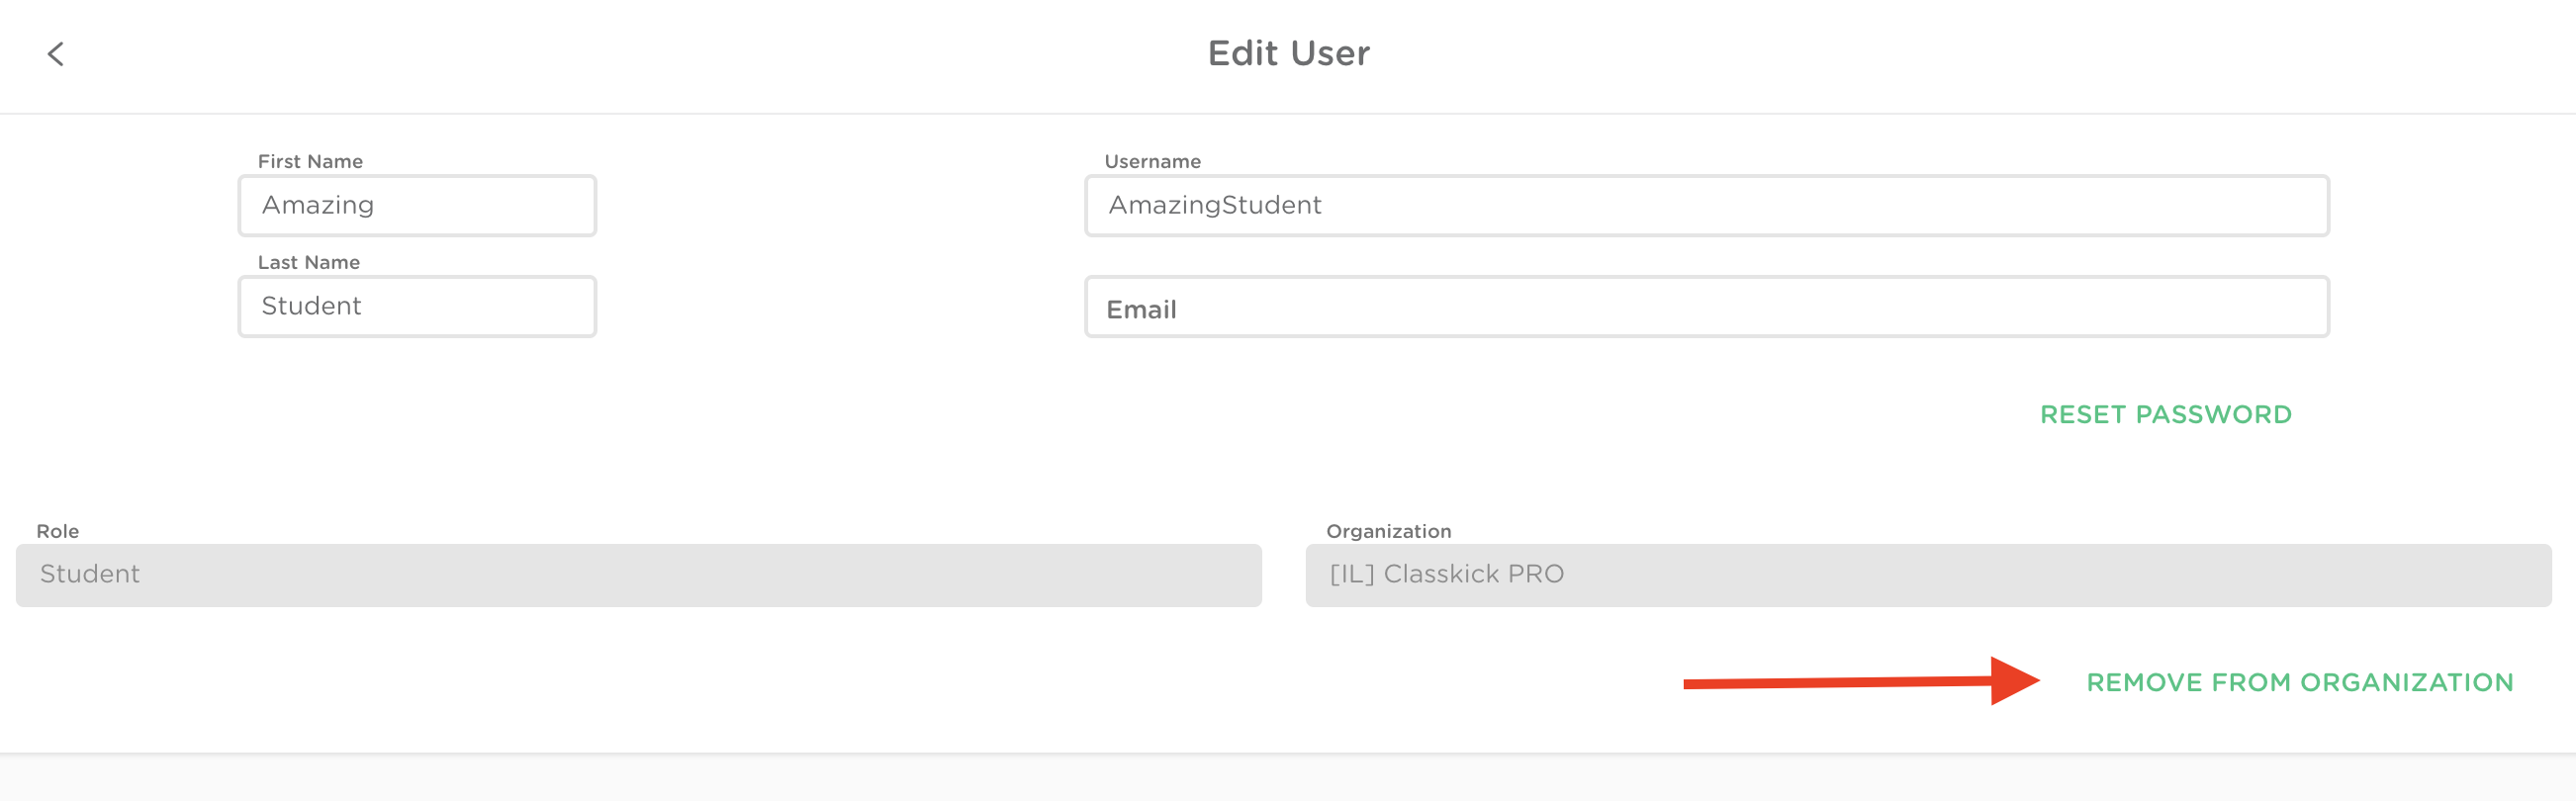Click REMOVE FROM ORGANIZATION link
The height and width of the screenshot is (801, 2576).
tap(2299, 683)
